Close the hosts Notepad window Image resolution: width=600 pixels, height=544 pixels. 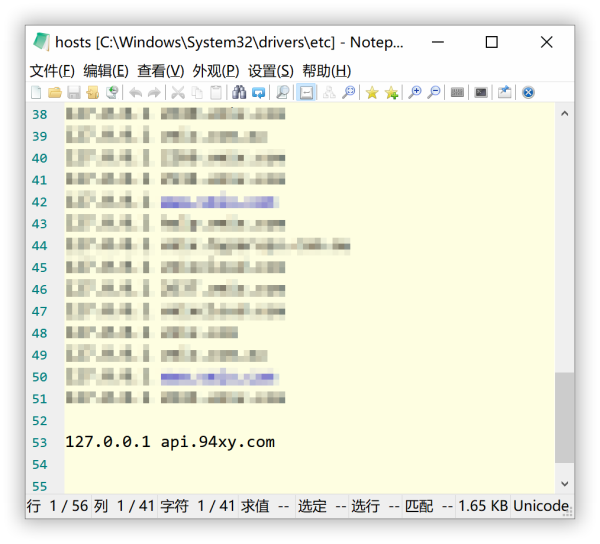(546, 42)
